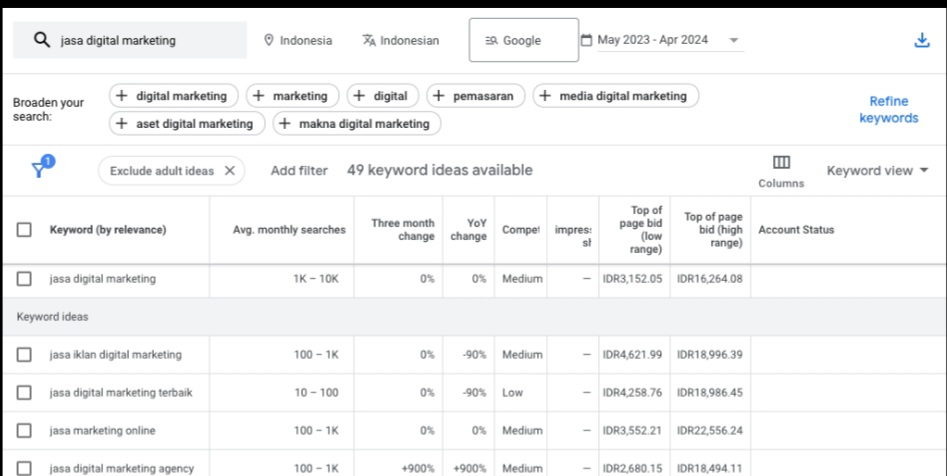
Task: Add 'marketing' broaden chip
Action: [x=292, y=96]
